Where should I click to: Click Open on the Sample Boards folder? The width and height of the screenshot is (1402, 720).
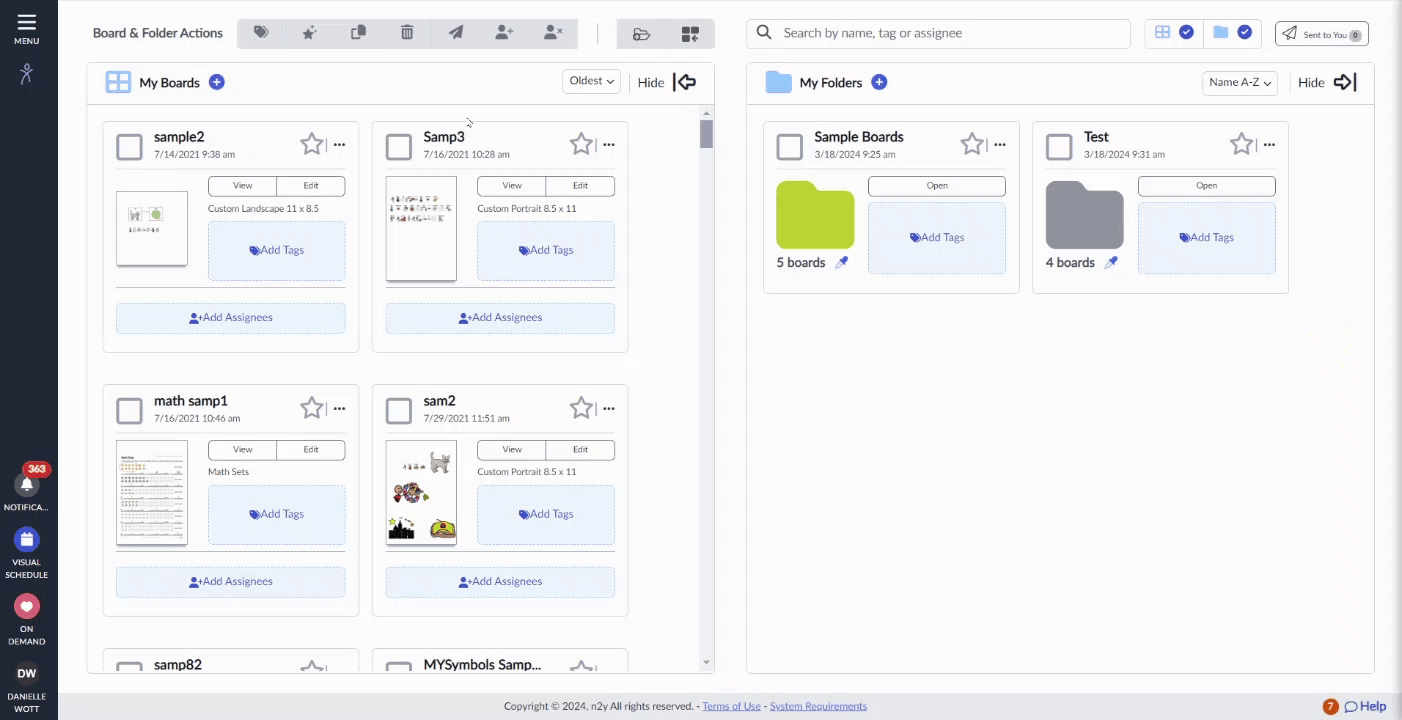tap(937, 186)
